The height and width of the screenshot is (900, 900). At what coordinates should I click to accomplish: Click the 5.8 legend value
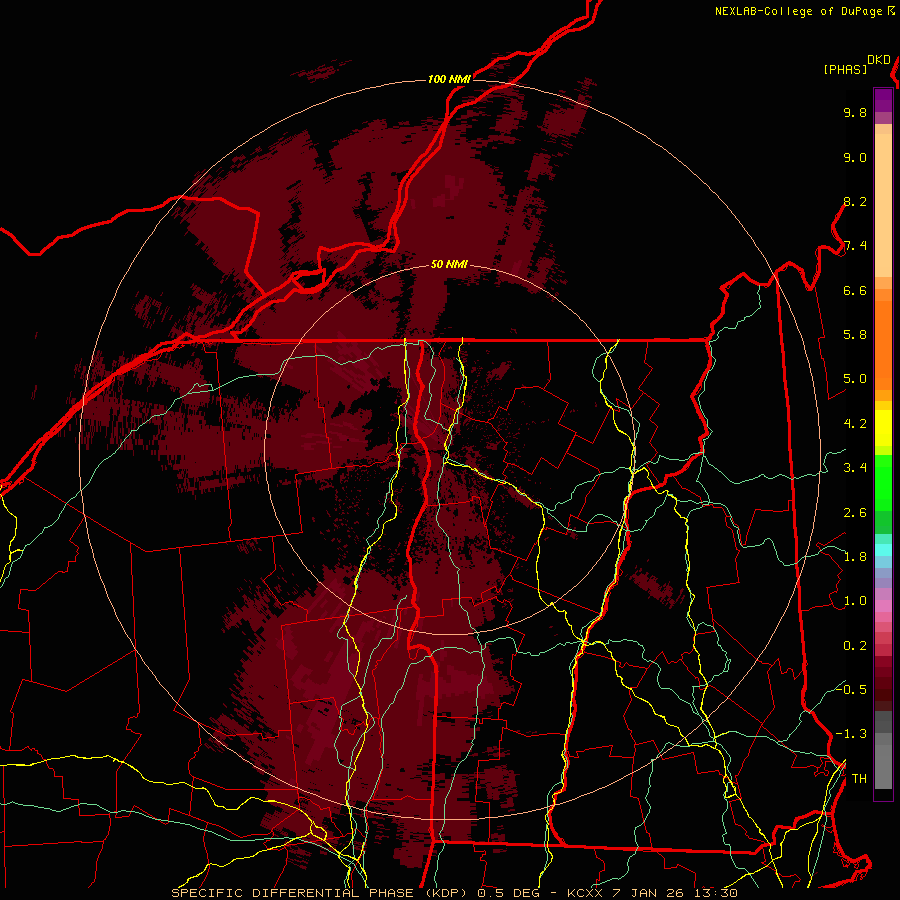855,335
